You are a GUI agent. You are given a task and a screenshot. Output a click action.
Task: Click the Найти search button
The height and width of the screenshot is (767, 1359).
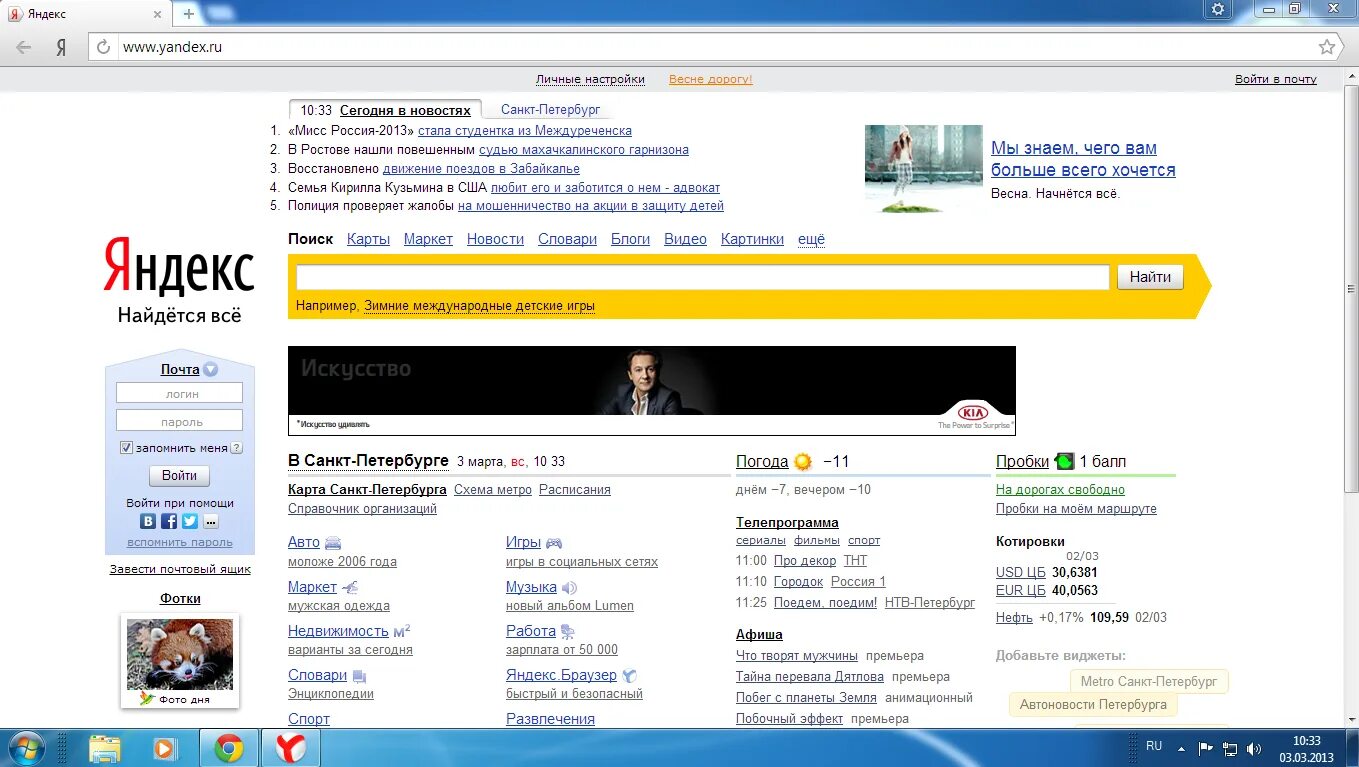pyautogui.click(x=1150, y=277)
